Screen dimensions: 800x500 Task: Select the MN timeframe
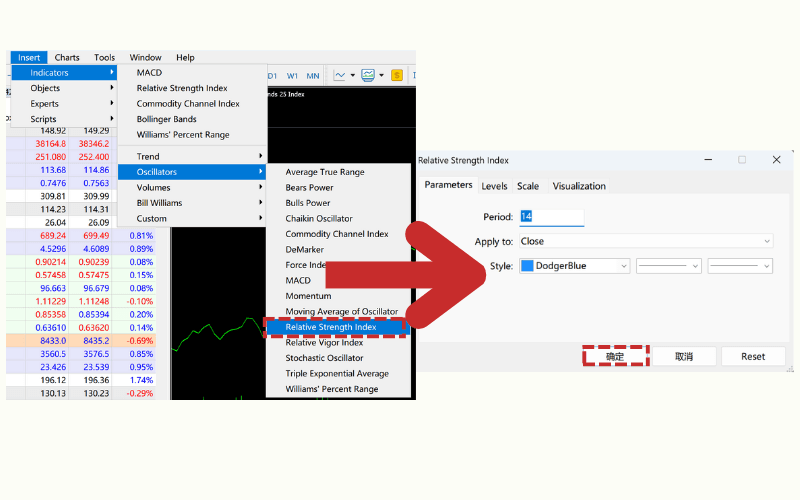tap(313, 76)
